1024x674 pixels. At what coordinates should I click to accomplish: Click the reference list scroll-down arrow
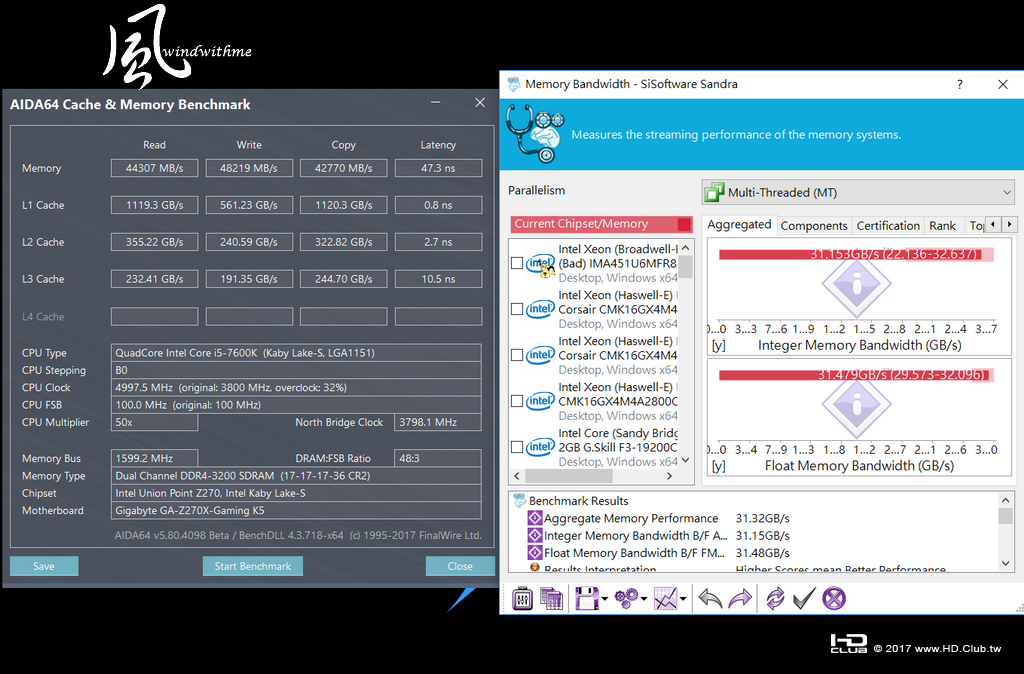tap(686, 460)
